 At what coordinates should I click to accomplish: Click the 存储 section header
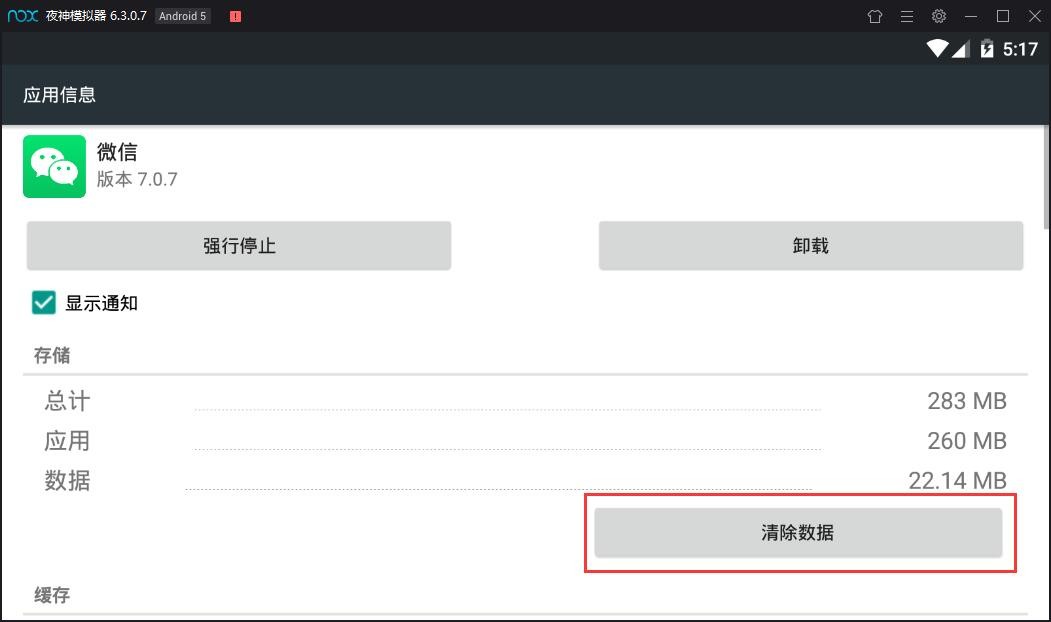[52, 355]
